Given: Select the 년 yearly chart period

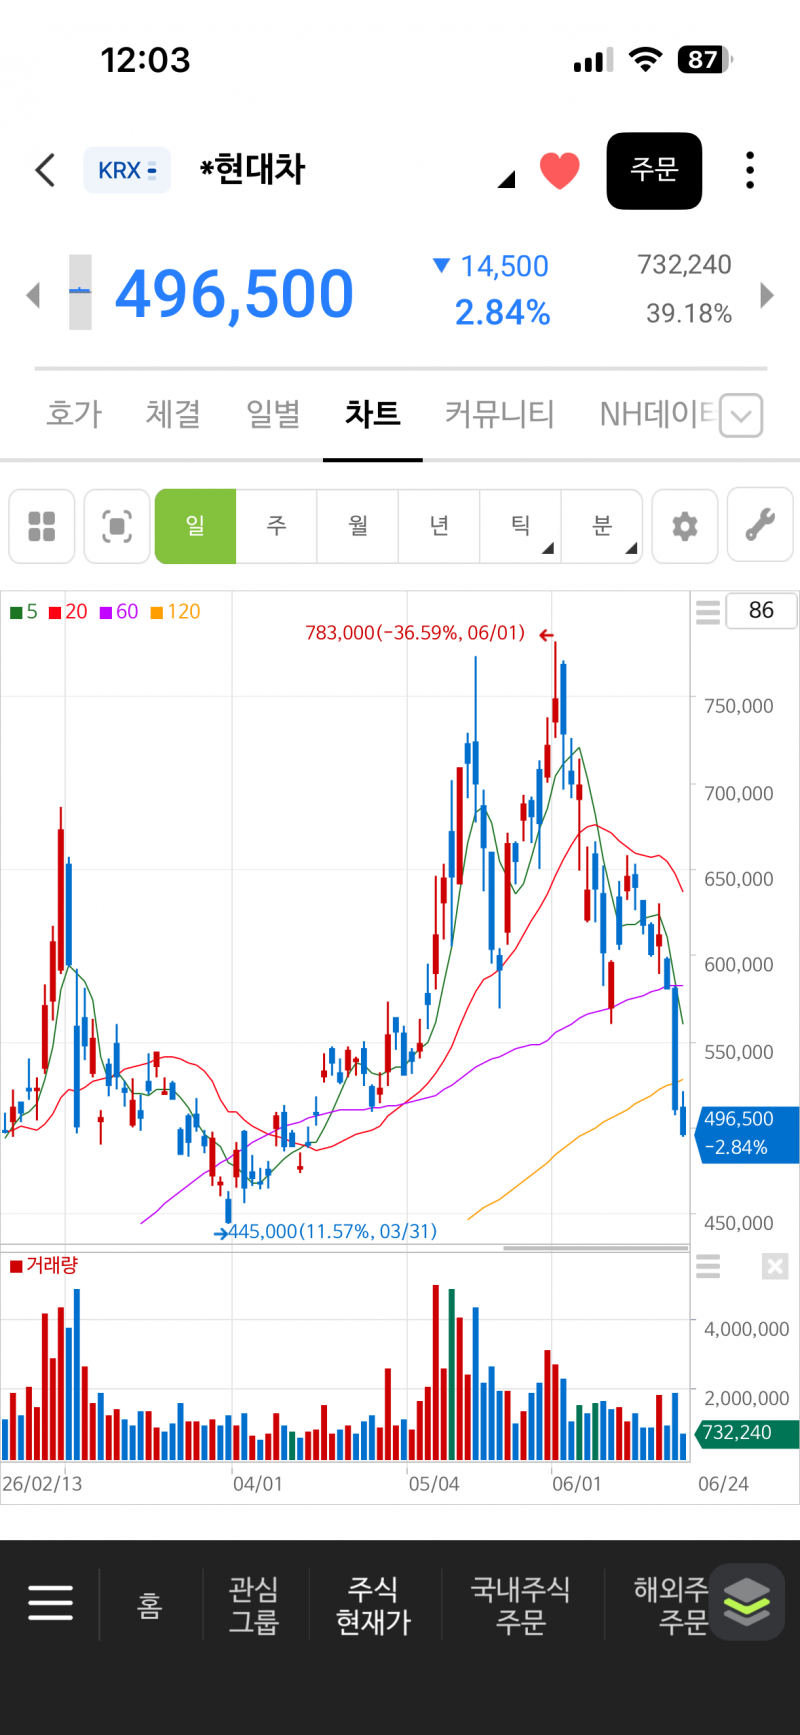Looking at the screenshot, I should click(x=439, y=526).
